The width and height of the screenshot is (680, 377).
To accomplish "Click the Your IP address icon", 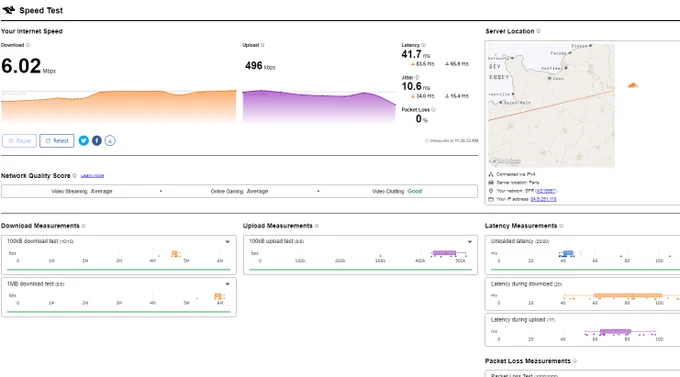I will [x=491, y=199].
